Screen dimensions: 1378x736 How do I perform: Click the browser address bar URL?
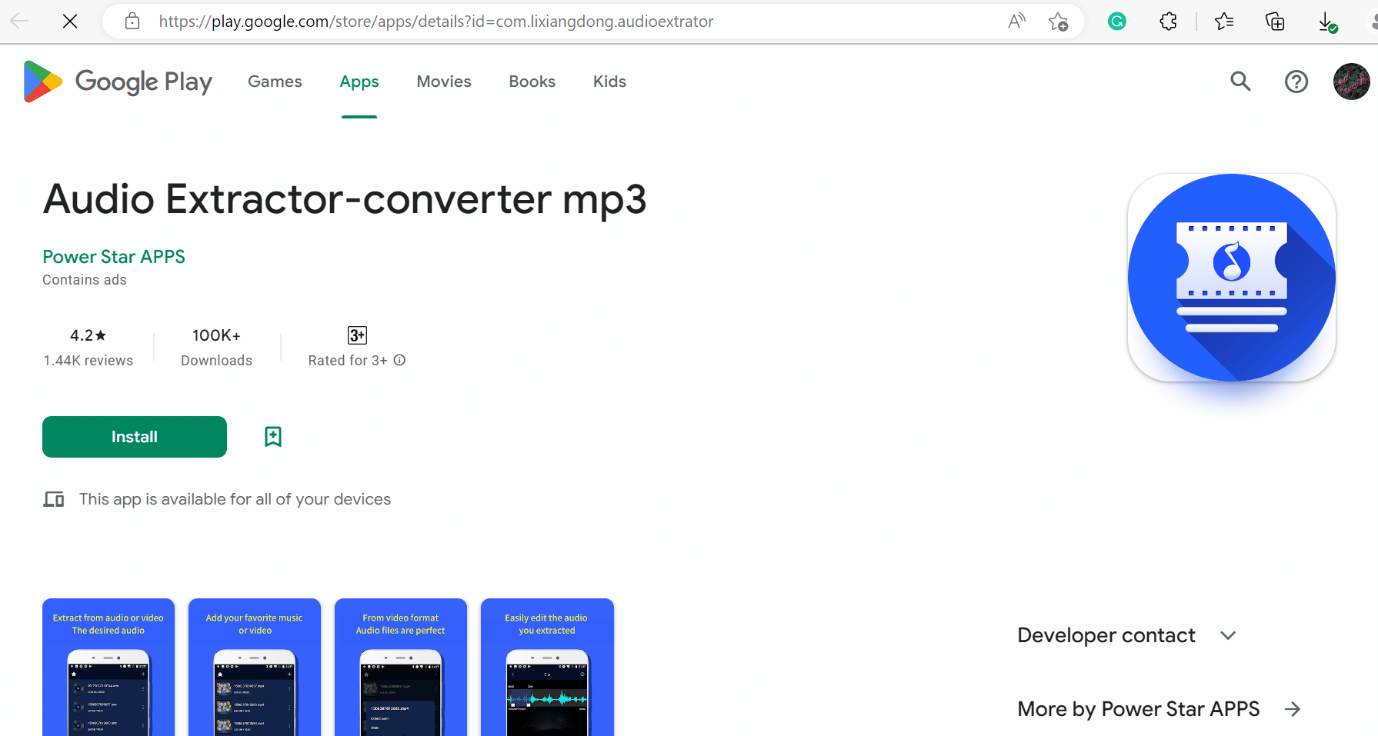pyautogui.click(x=436, y=21)
